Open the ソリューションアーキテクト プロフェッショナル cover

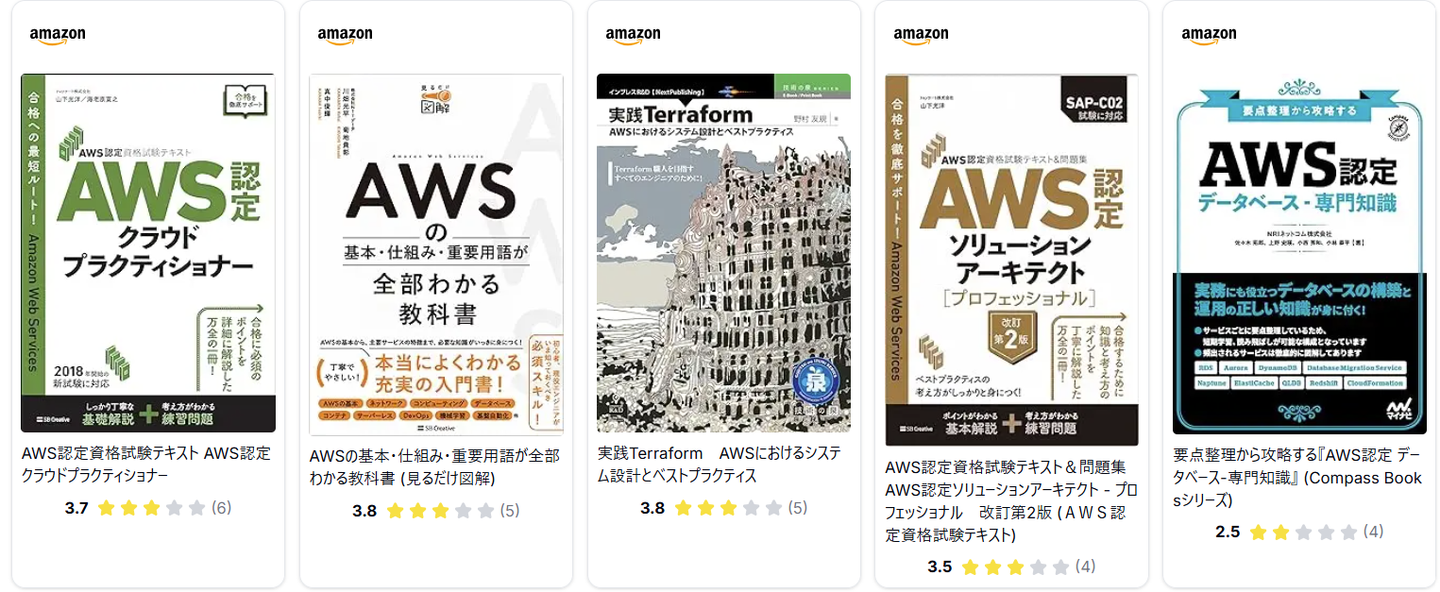click(1012, 259)
